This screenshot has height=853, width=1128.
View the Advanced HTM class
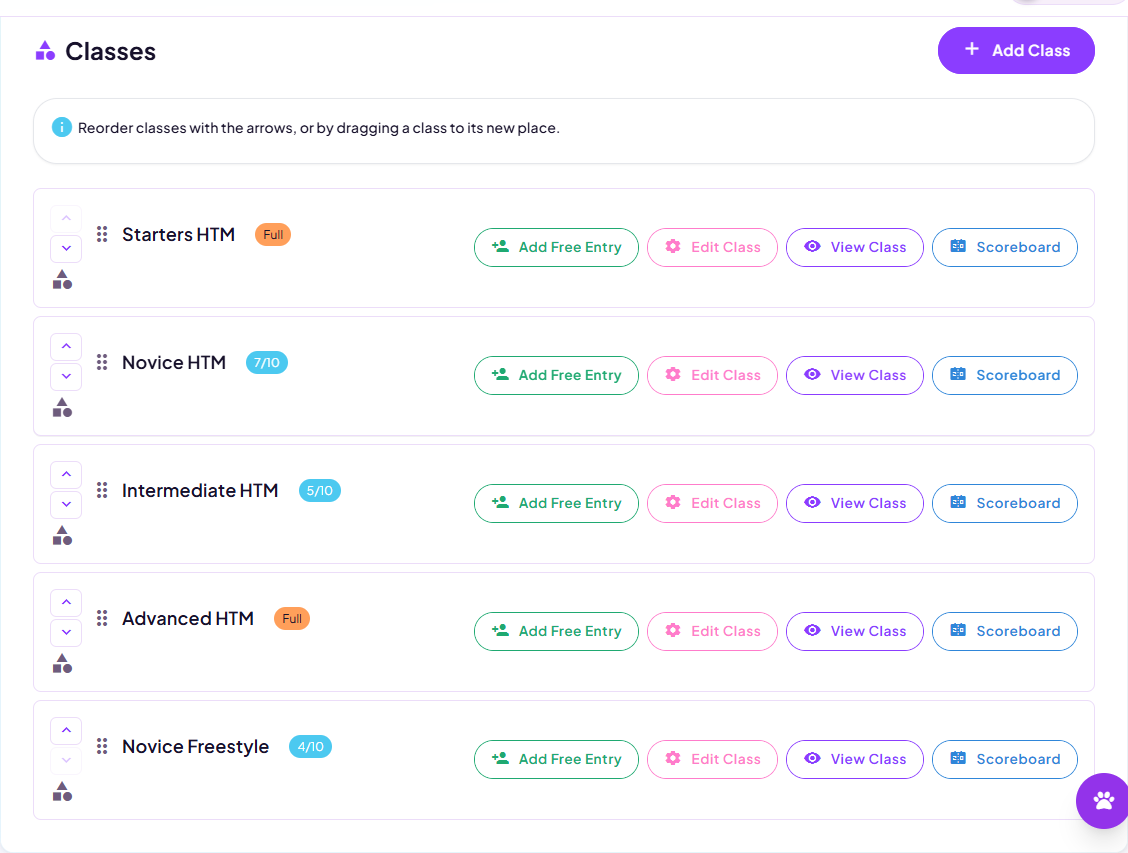855,631
